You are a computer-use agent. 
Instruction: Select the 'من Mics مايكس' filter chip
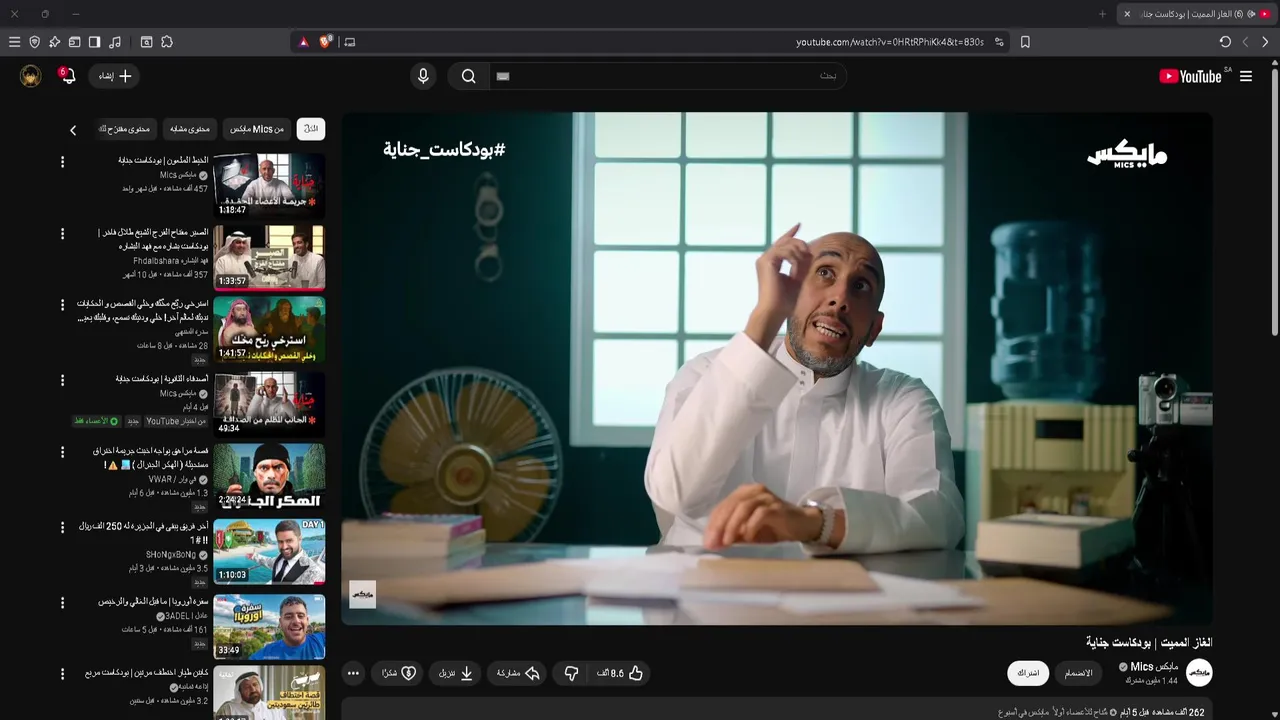(x=257, y=129)
